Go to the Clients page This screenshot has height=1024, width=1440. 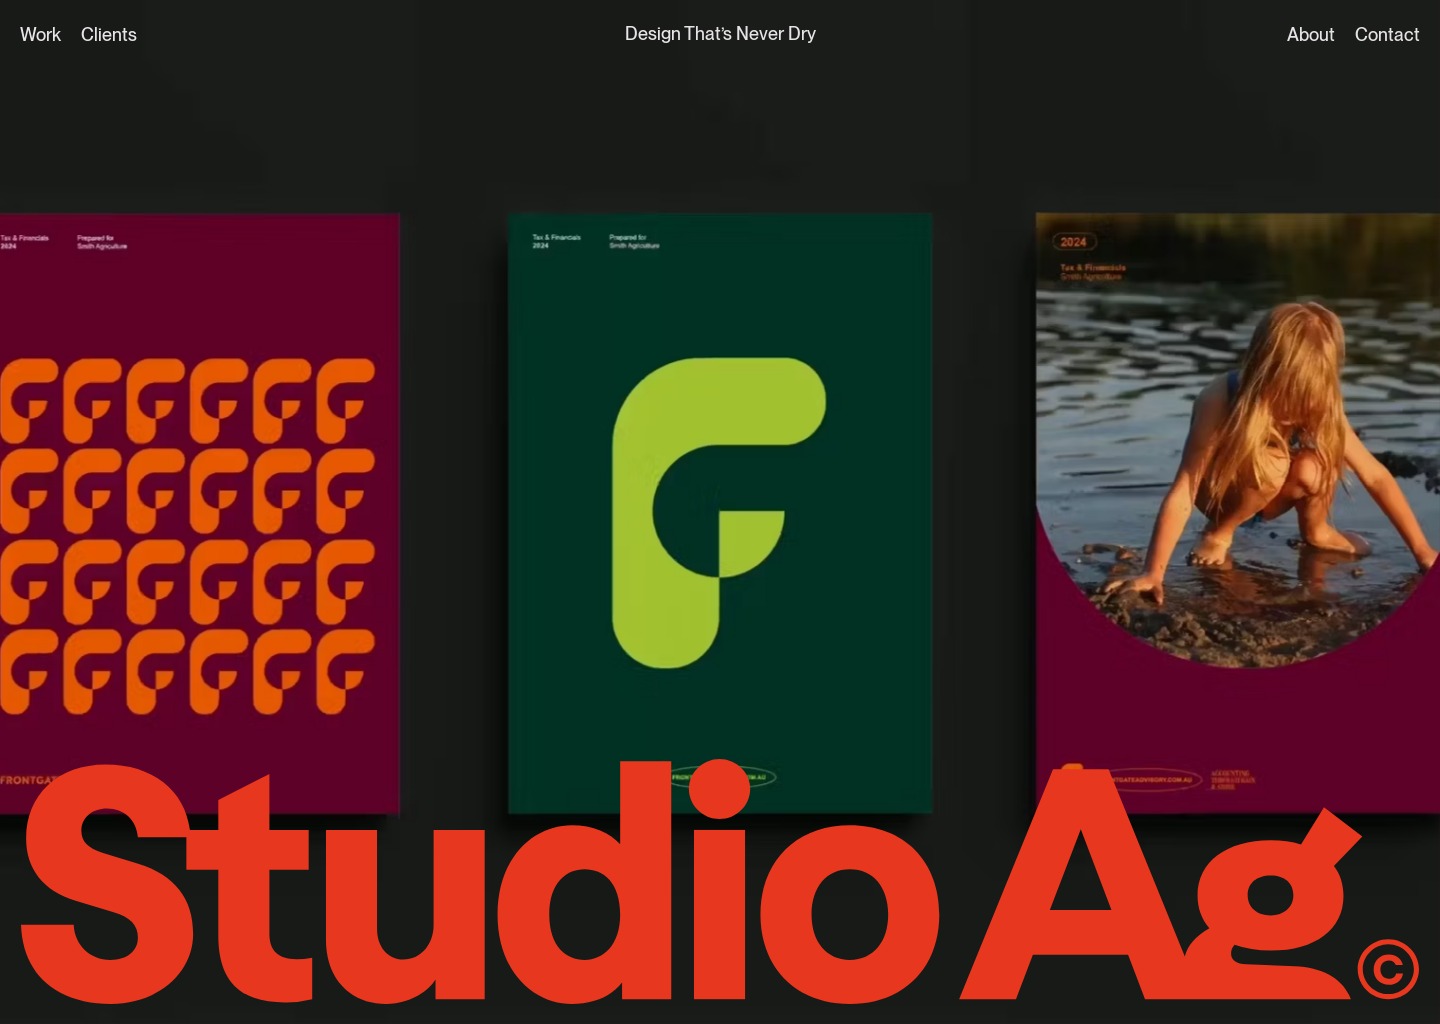click(109, 35)
